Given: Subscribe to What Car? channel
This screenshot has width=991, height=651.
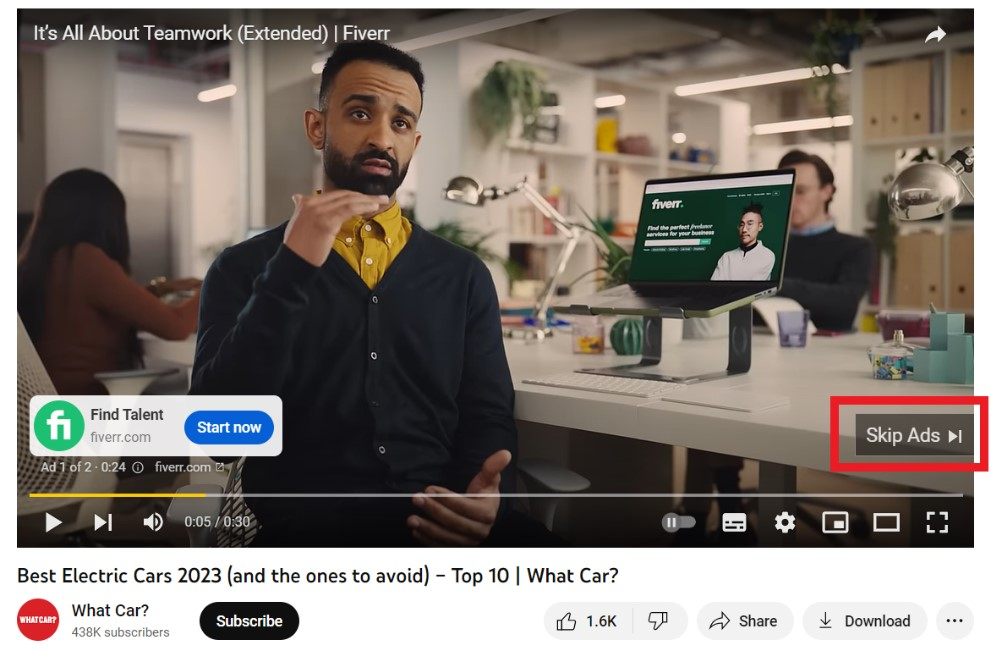Looking at the screenshot, I should (x=249, y=621).
